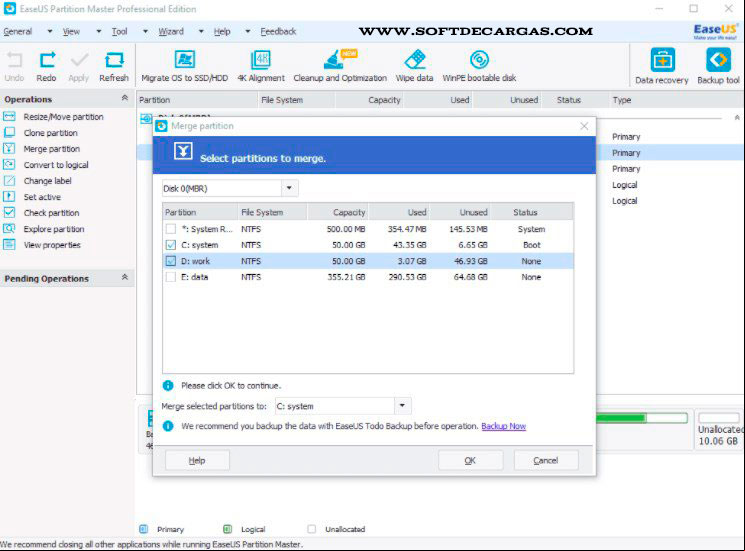Choose Clone partition operation
The height and width of the screenshot is (551, 745).
coord(50,133)
